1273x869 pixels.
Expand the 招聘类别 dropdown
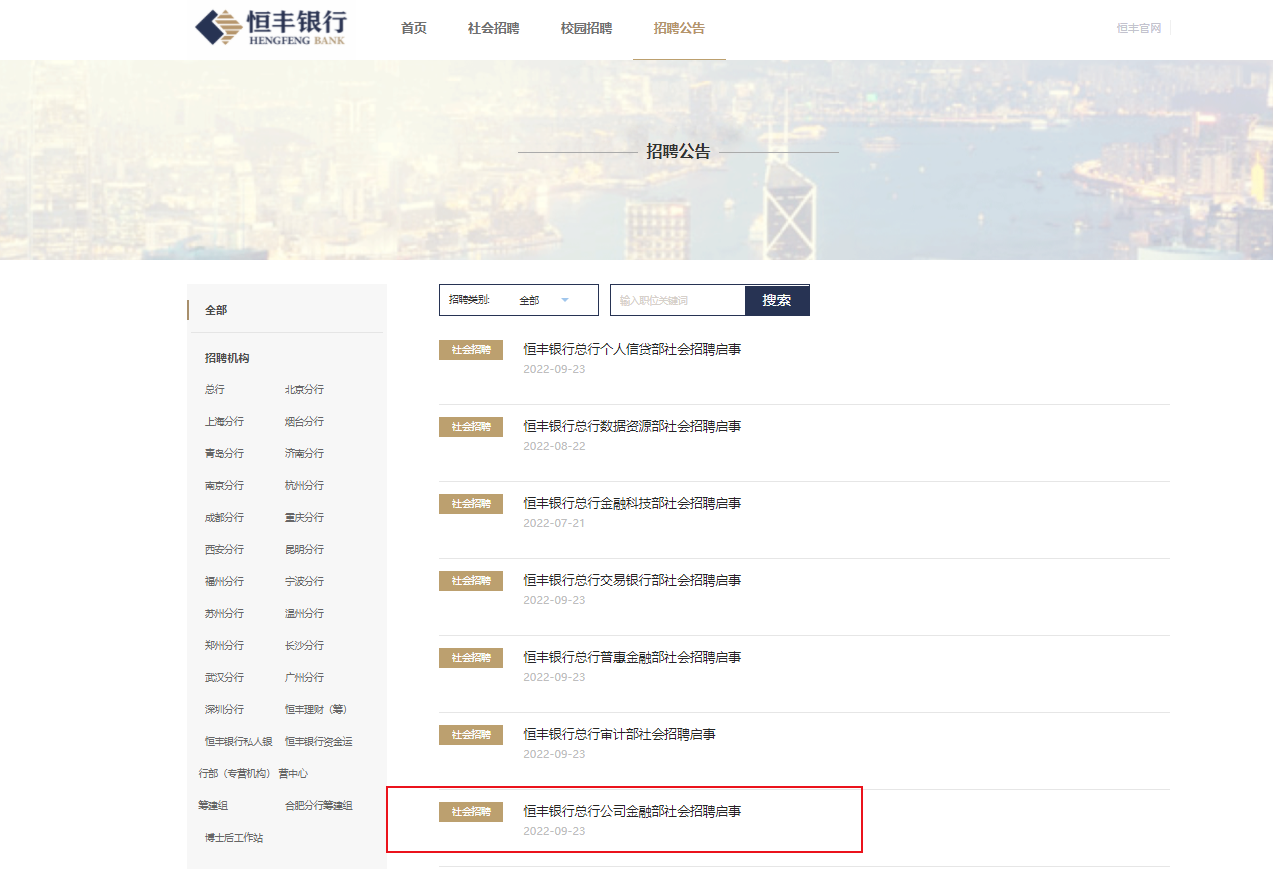click(518, 300)
